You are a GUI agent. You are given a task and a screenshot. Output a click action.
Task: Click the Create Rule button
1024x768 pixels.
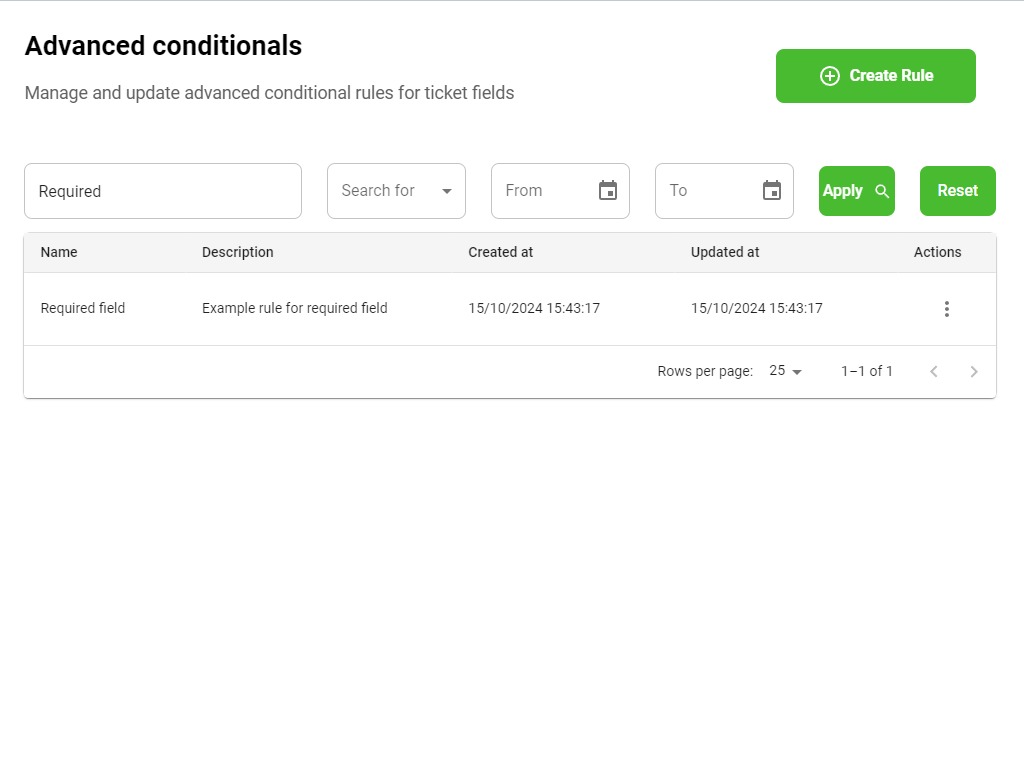tap(875, 75)
